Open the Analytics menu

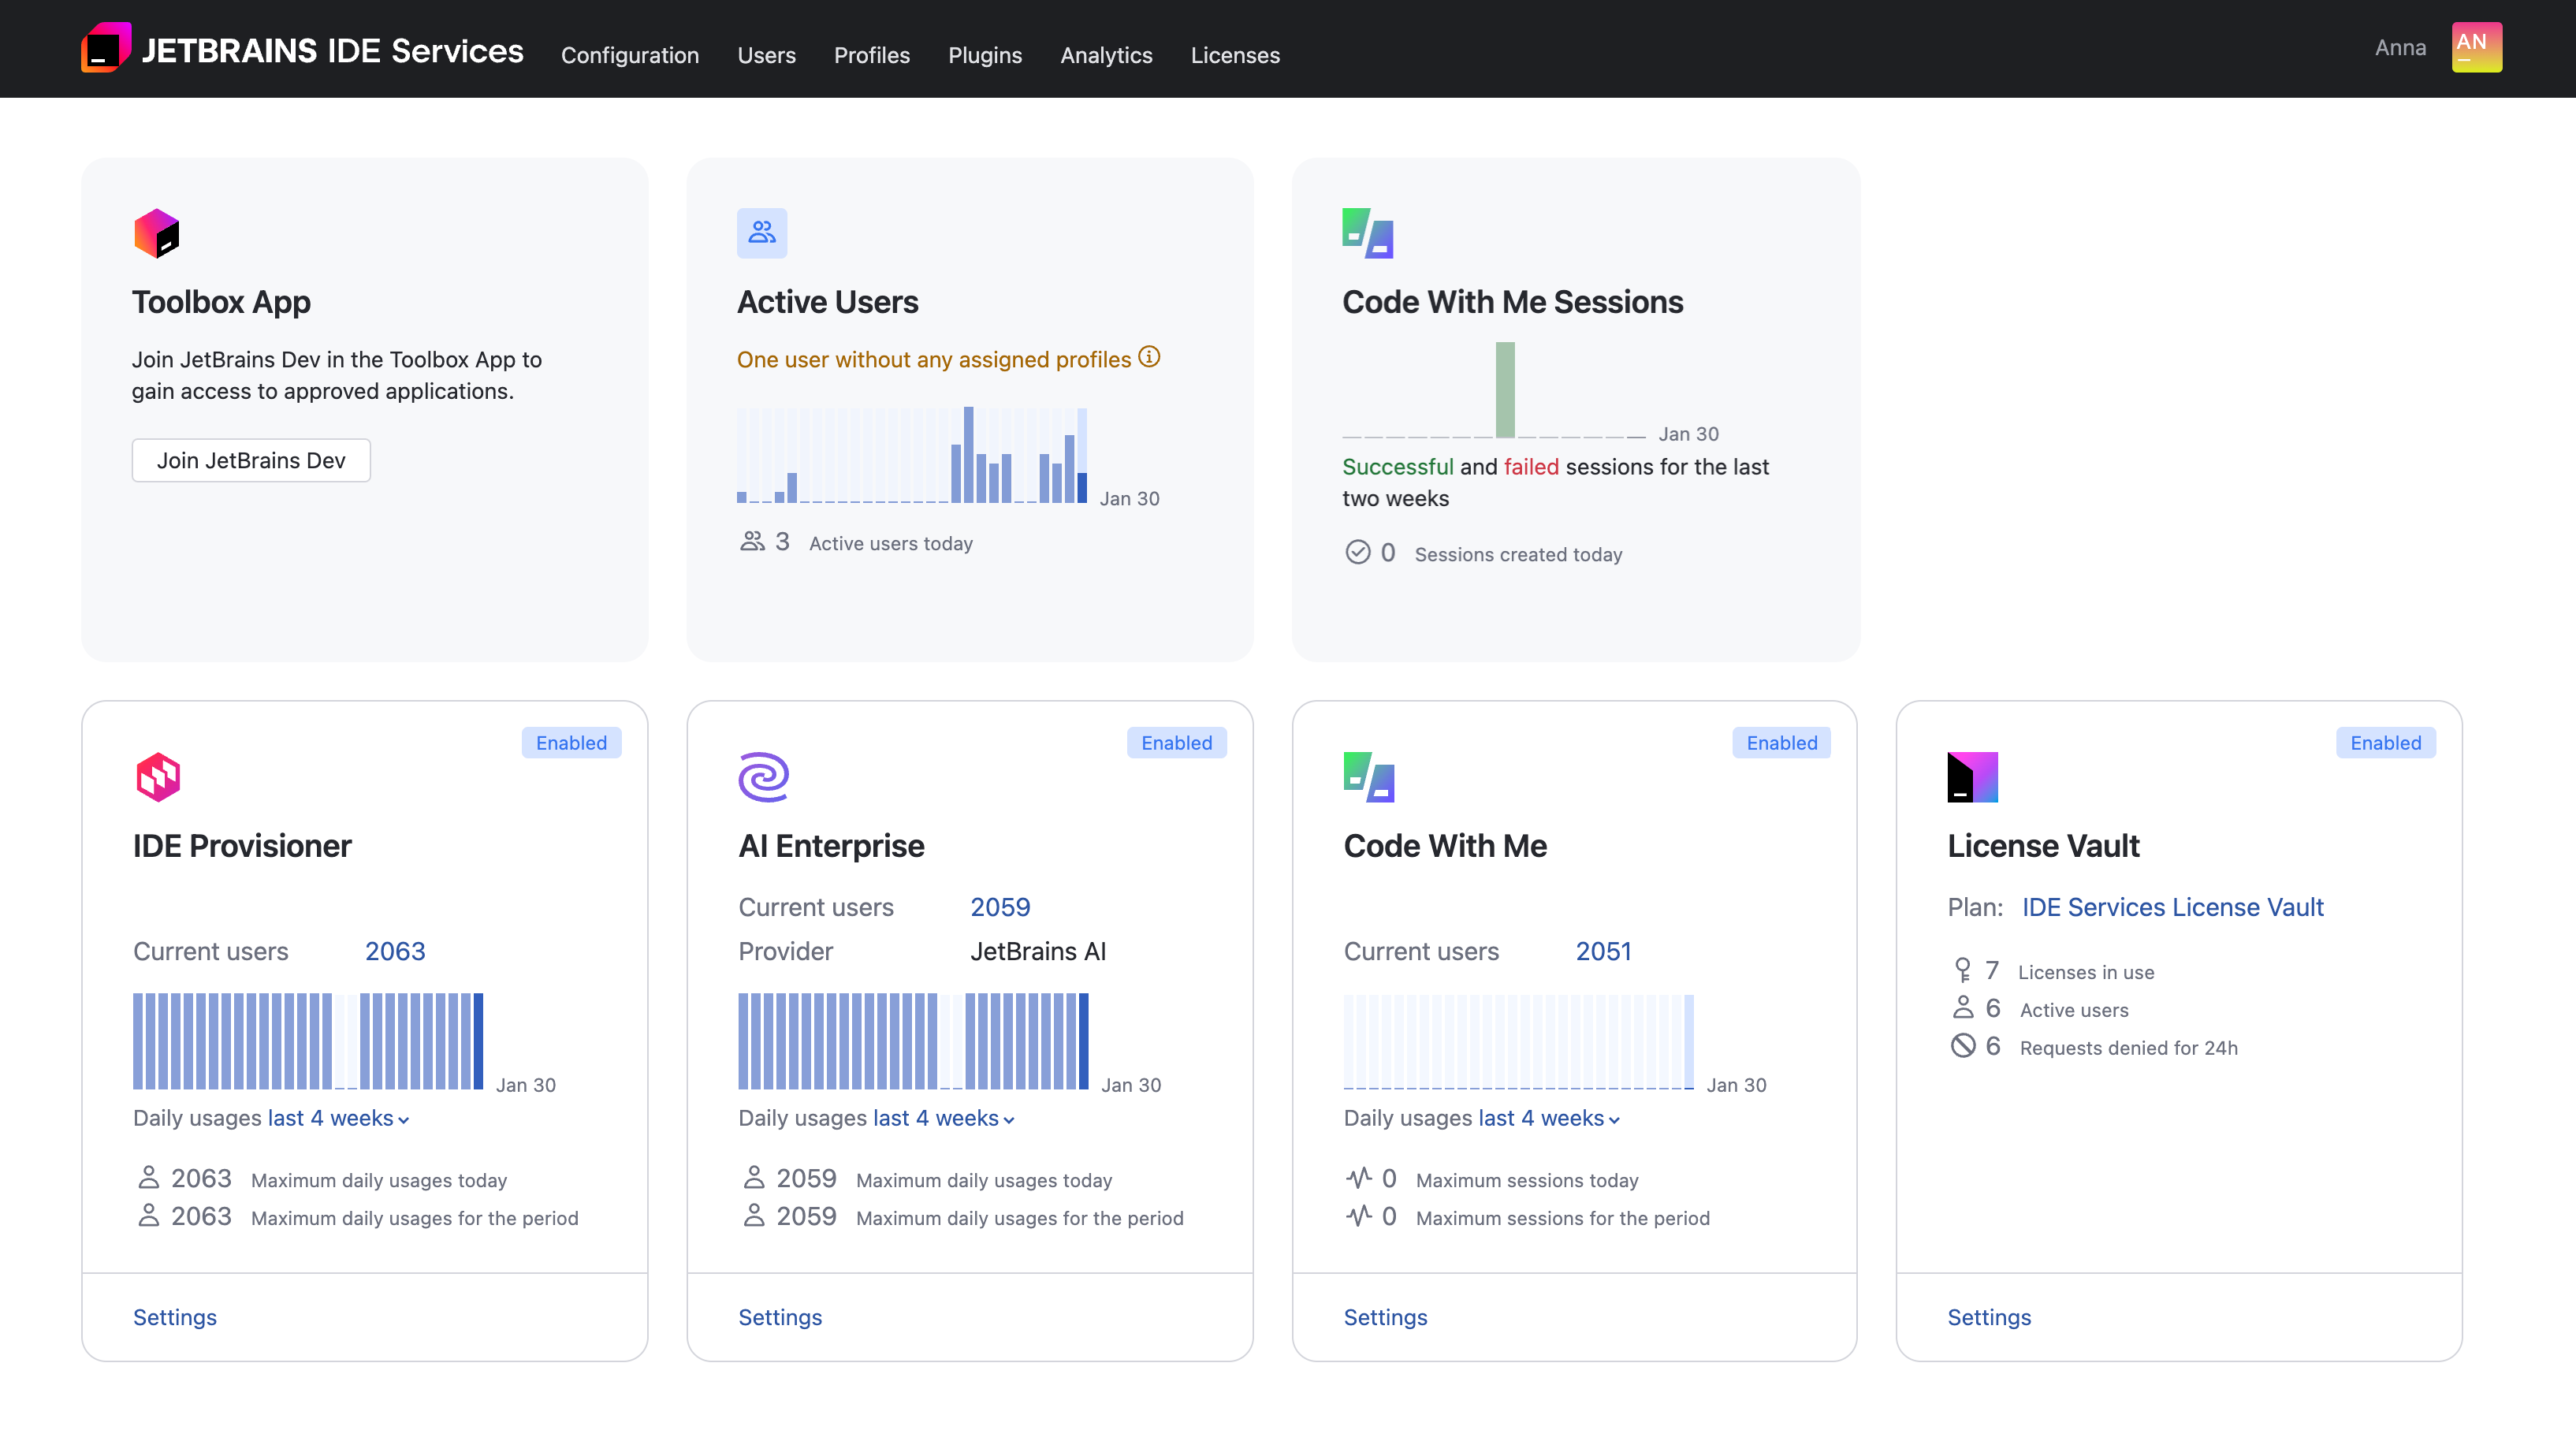click(1106, 55)
